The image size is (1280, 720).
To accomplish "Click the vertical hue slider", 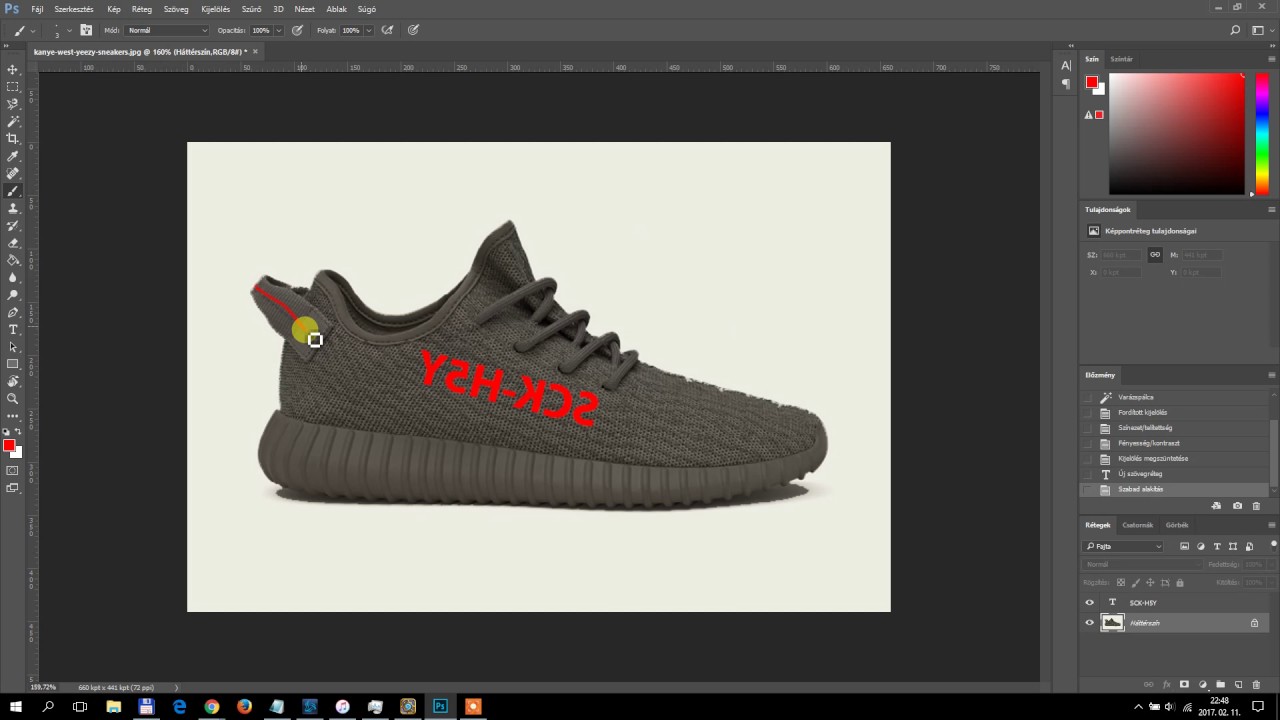I will (x=1261, y=134).
